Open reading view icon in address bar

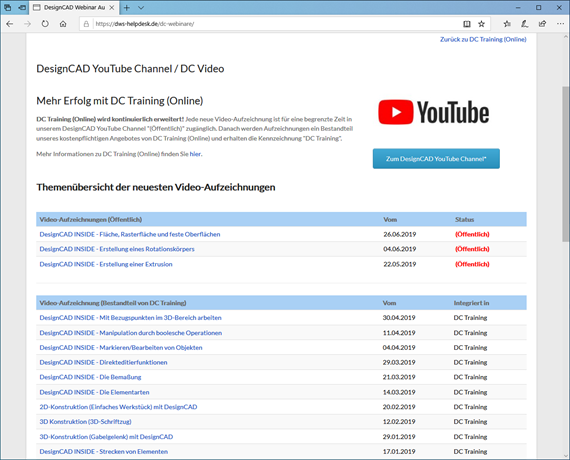467,24
